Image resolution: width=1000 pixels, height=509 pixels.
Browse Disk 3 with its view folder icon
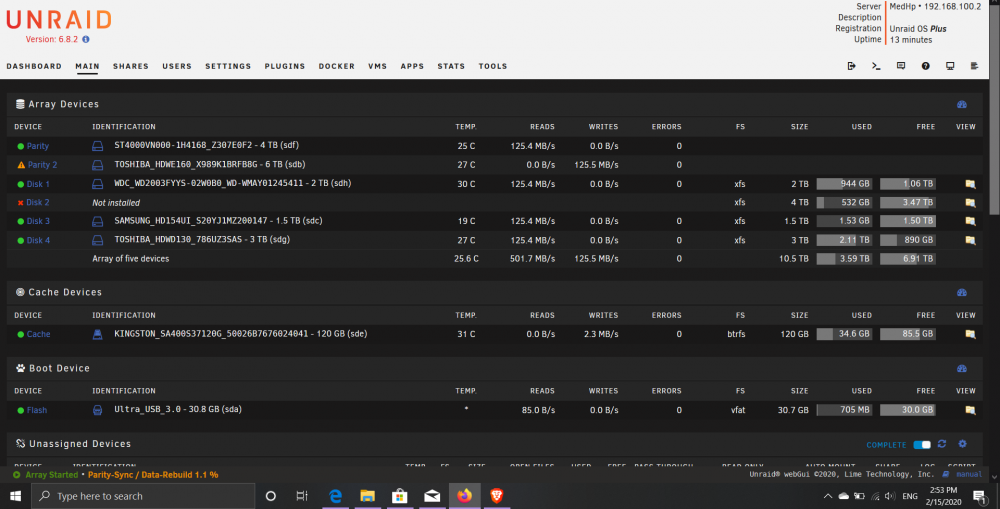tap(970, 221)
